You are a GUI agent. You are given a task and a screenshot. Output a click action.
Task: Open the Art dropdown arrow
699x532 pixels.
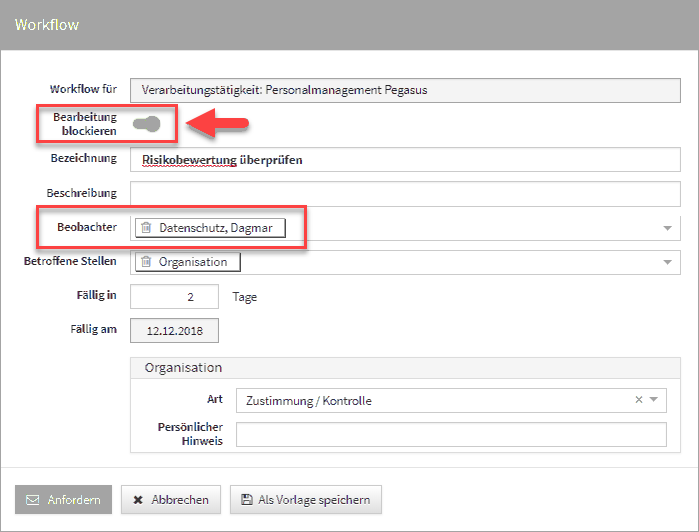(x=654, y=400)
